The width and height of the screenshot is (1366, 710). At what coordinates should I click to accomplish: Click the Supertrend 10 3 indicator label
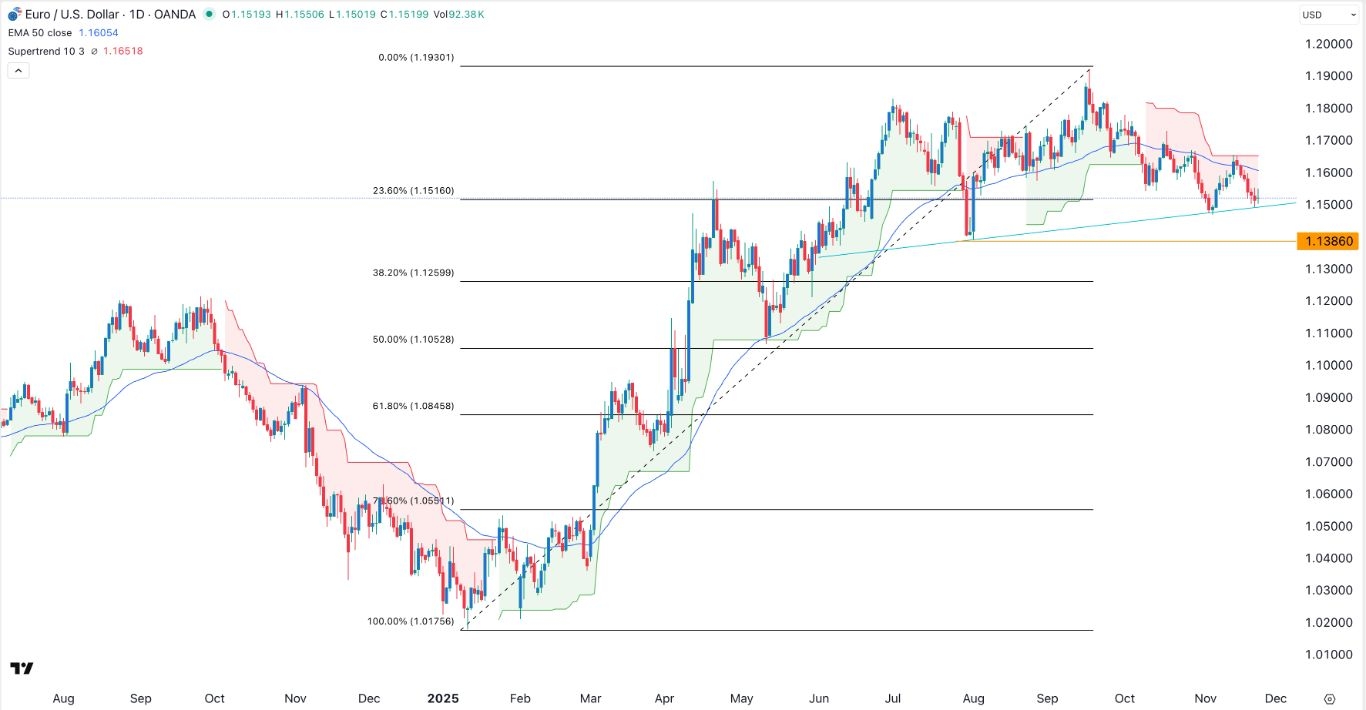[48, 50]
